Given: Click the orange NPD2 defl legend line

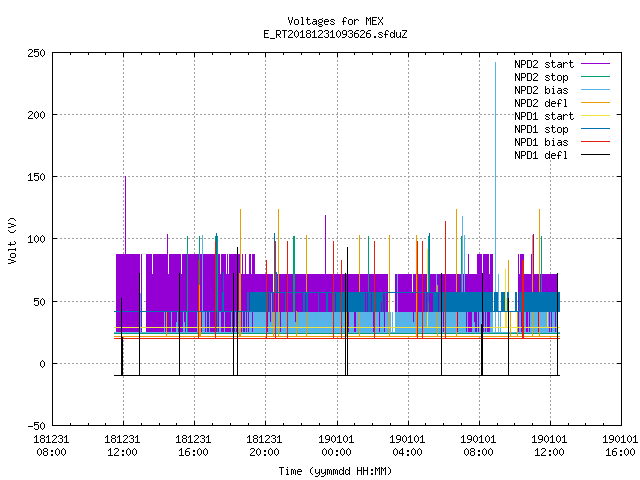Looking at the screenshot, I should 596,103.
